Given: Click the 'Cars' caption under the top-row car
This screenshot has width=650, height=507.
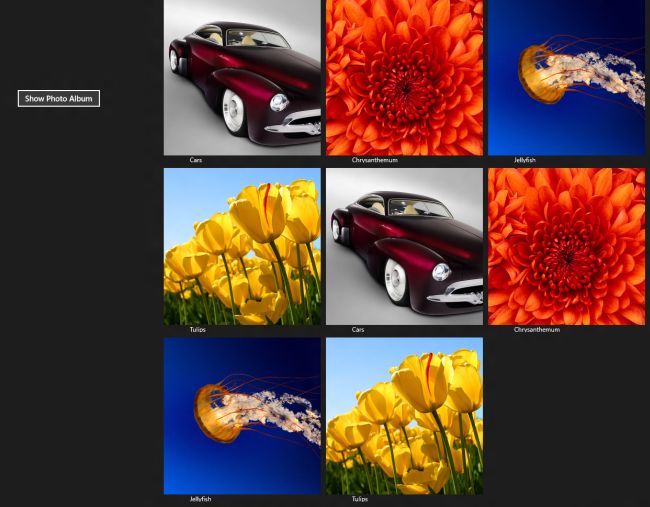Looking at the screenshot, I should (x=196, y=160).
